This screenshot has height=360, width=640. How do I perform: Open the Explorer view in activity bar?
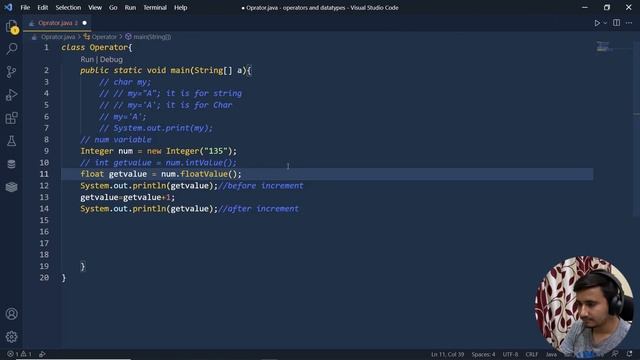(11, 27)
